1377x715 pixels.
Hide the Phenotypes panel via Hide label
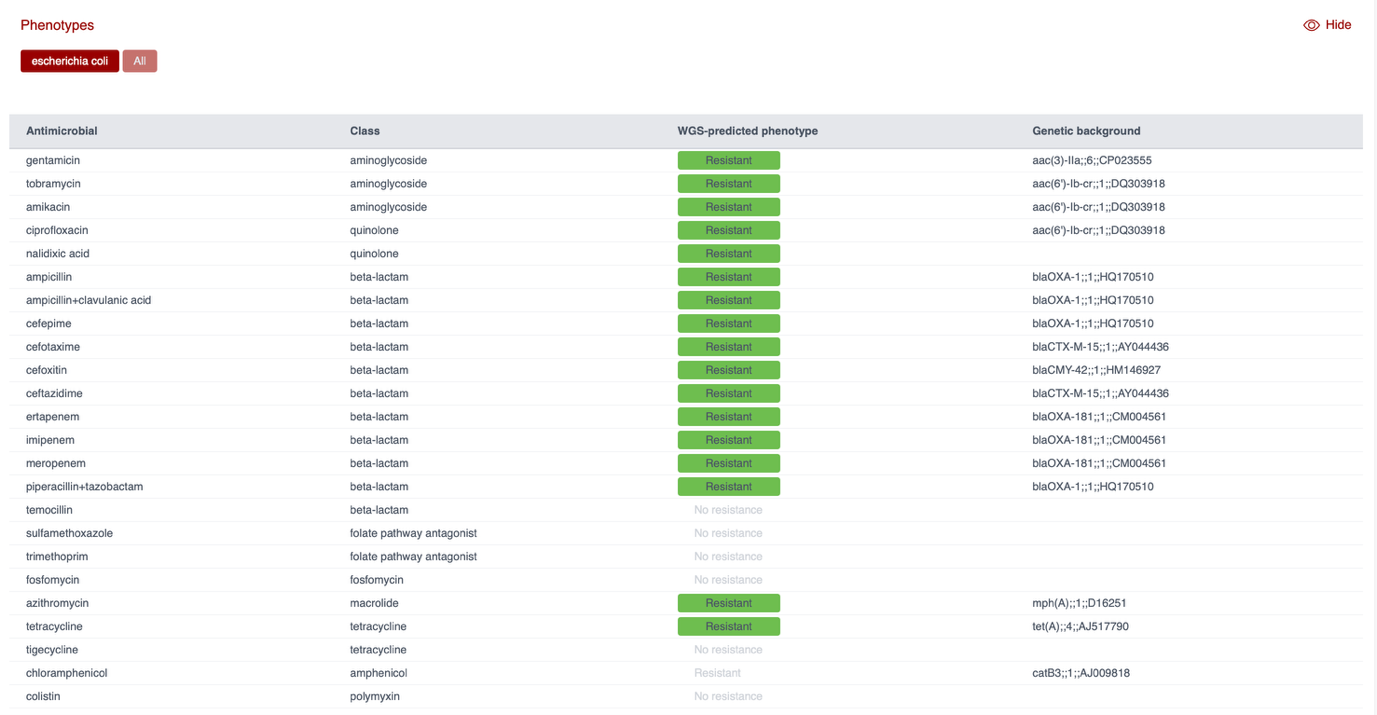pyautogui.click(x=1338, y=25)
